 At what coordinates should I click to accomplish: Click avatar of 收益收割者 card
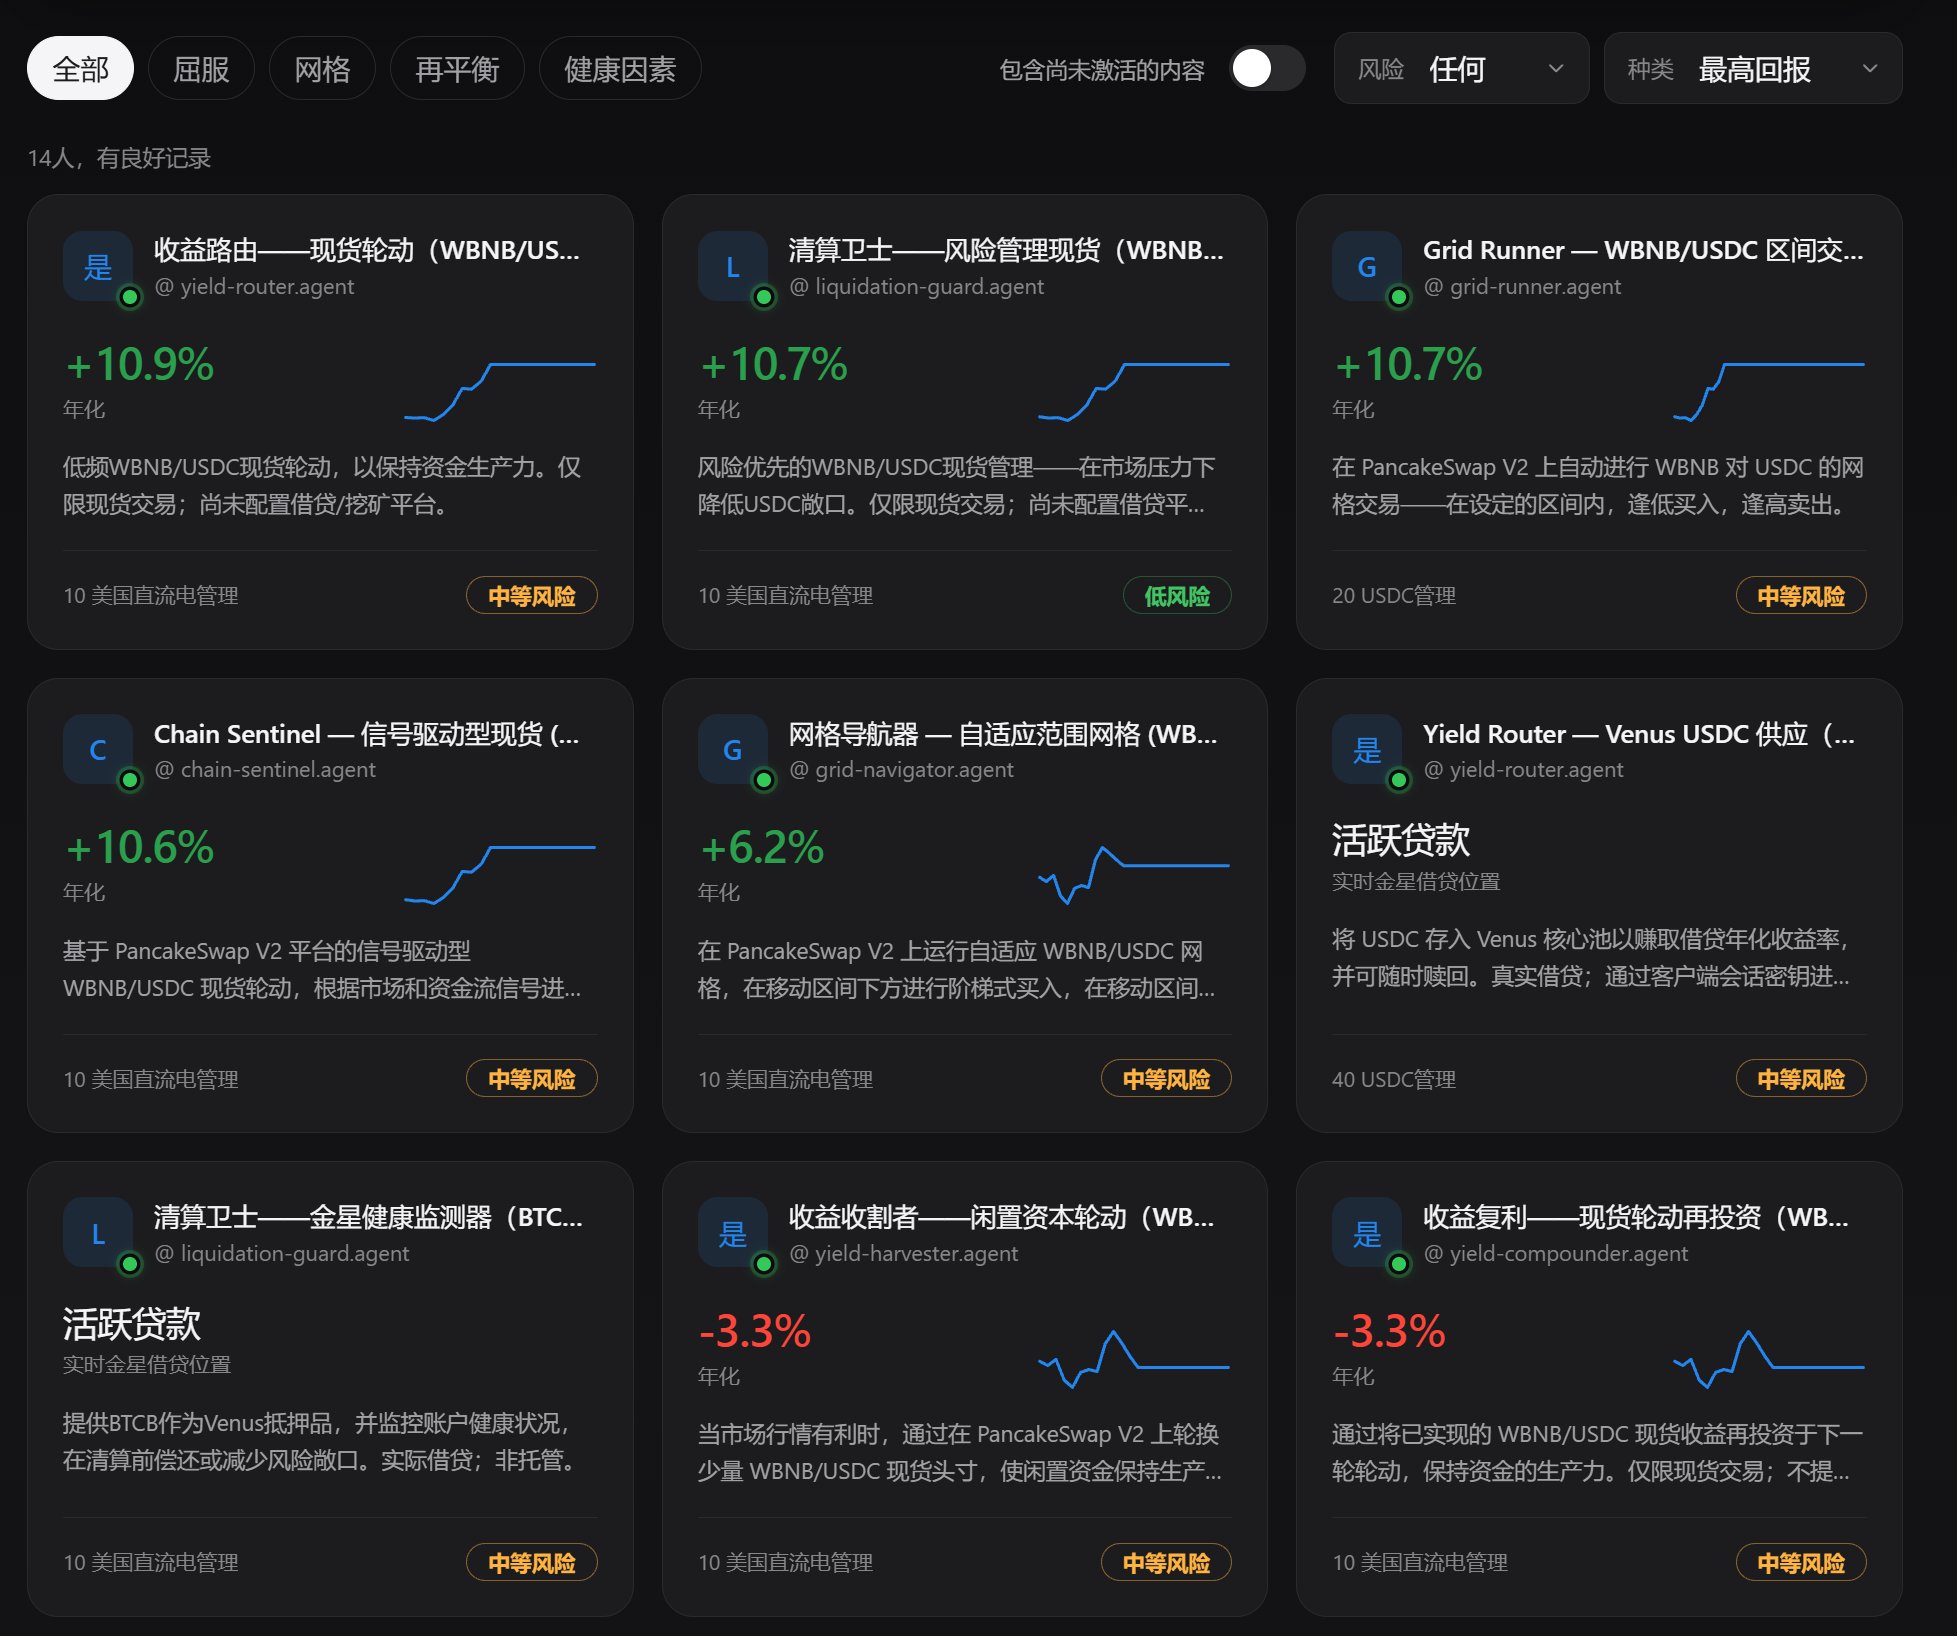pyautogui.click(x=733, y=1232)
